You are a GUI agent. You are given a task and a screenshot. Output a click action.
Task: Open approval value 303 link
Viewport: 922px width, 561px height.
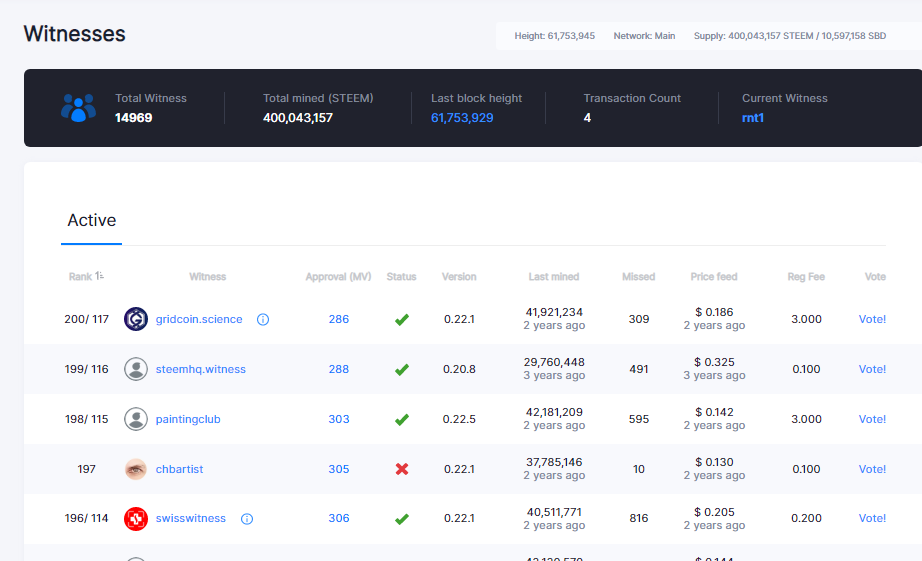339,419
